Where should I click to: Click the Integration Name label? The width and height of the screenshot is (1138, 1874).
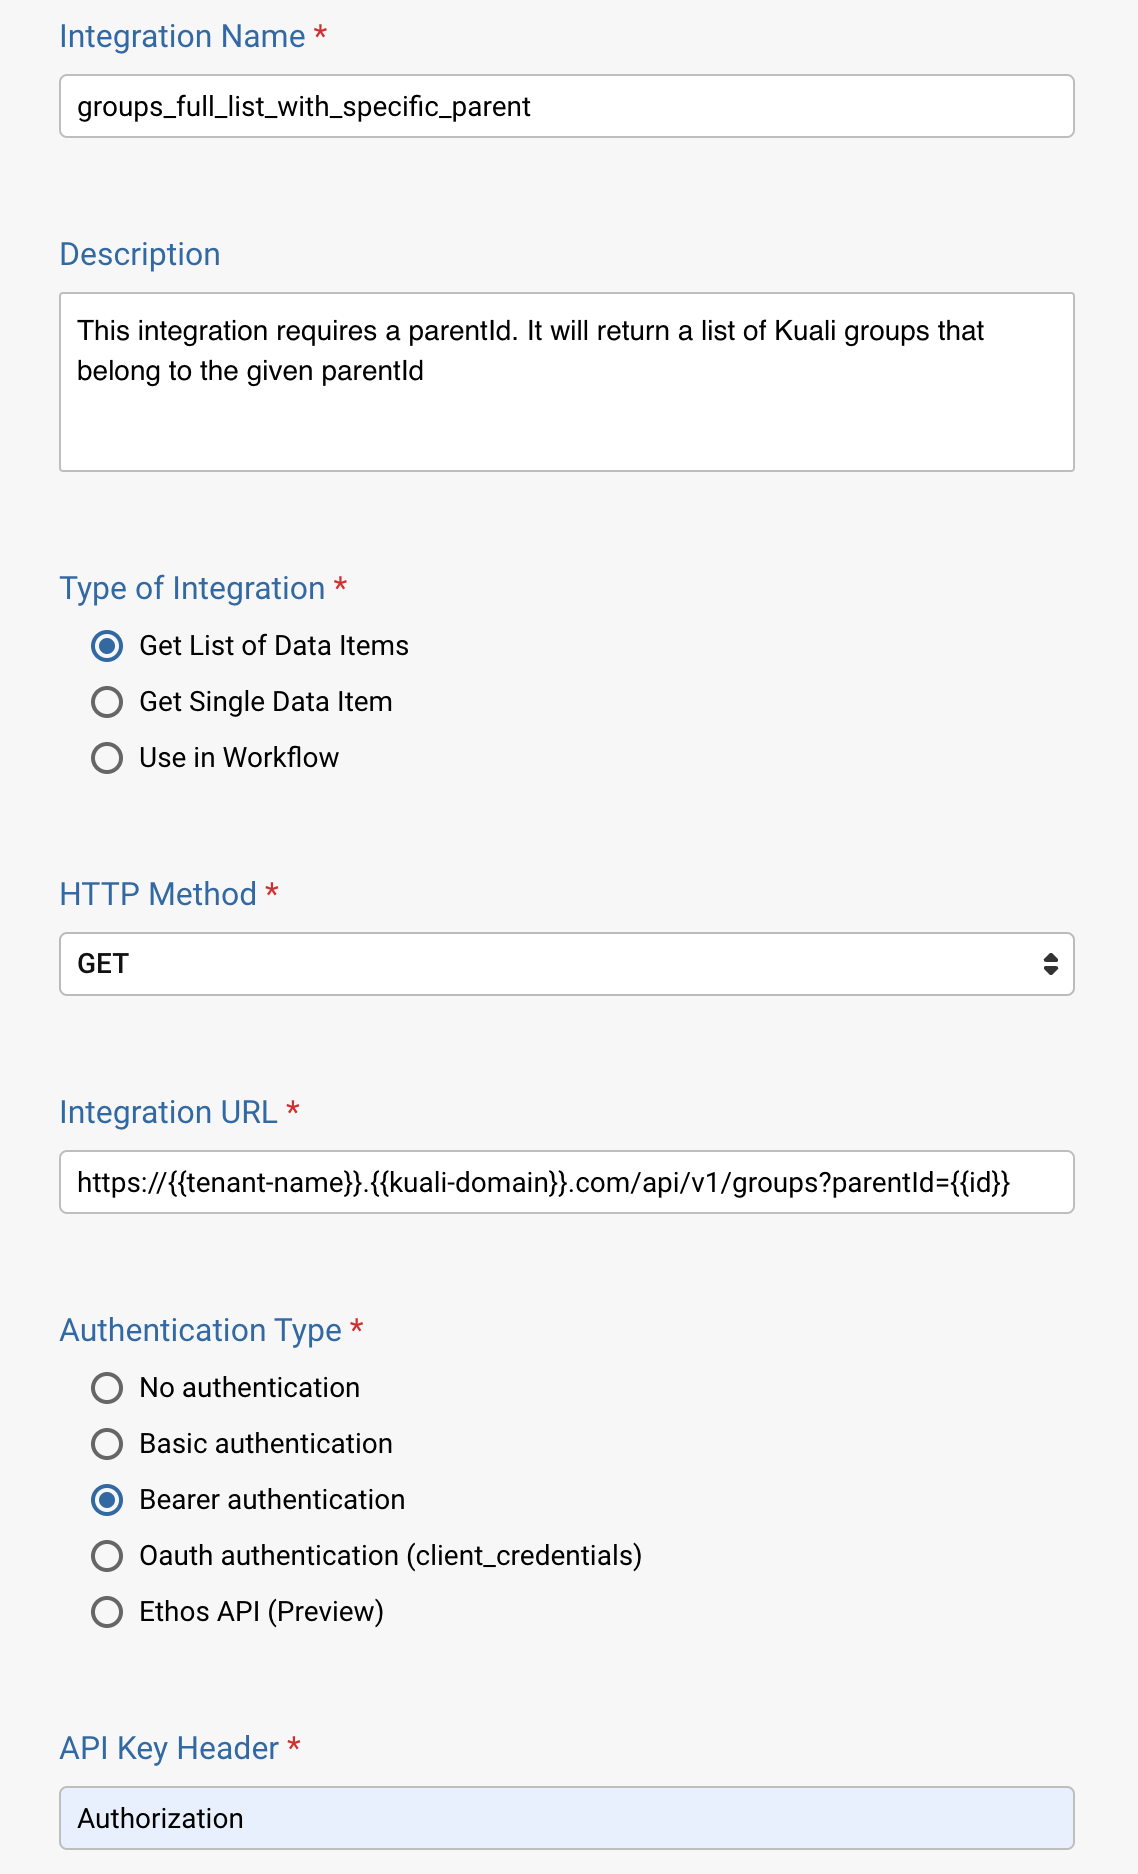point(182,36)
